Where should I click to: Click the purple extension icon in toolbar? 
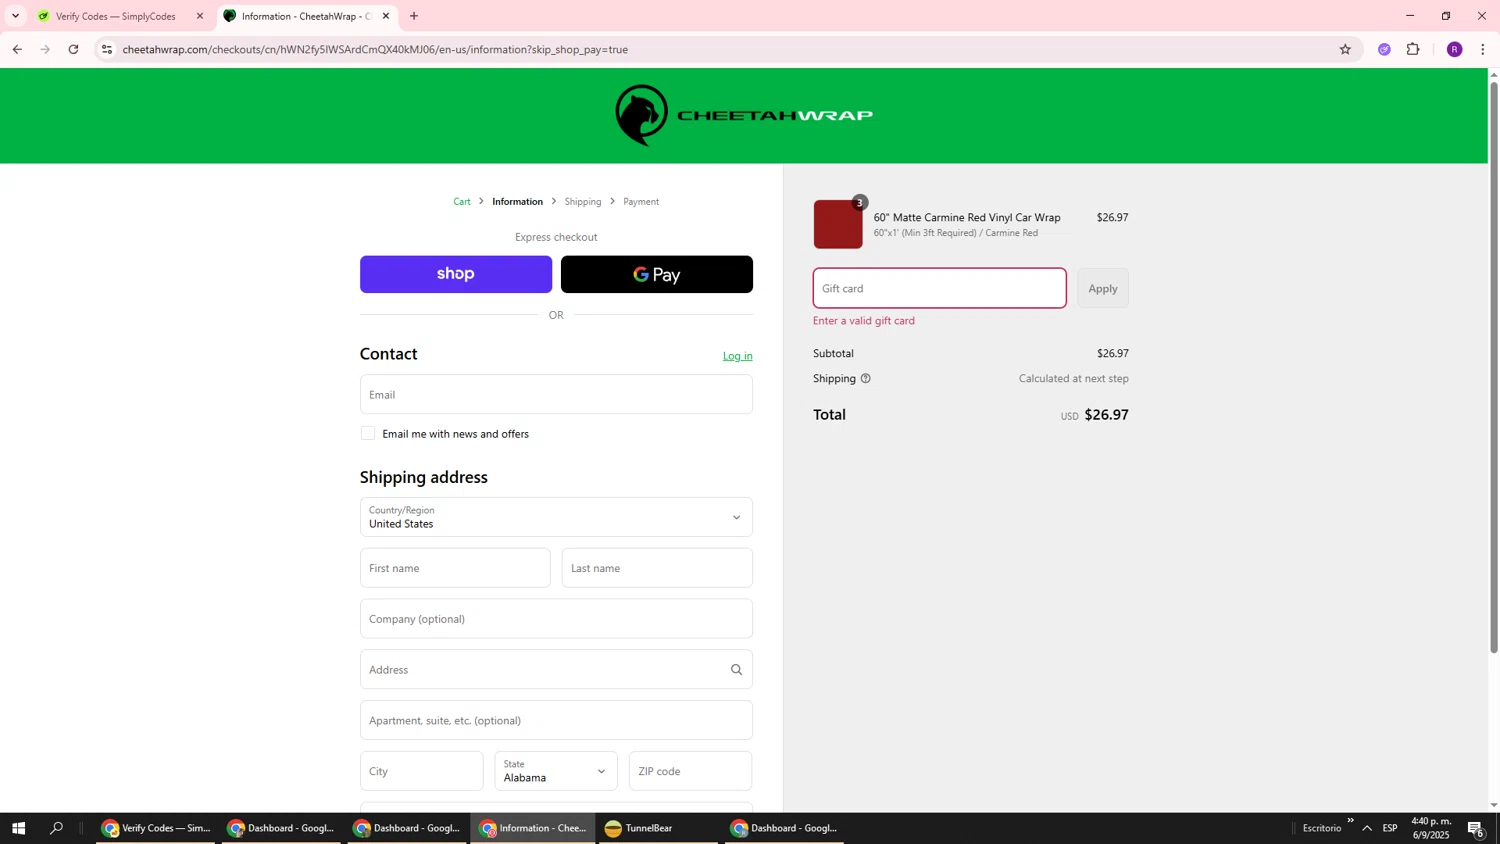coord(1384,49)
